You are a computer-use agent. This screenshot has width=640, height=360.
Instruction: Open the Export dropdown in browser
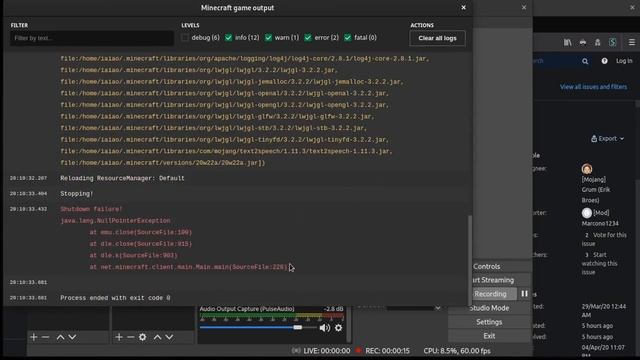tap(607, 139)
